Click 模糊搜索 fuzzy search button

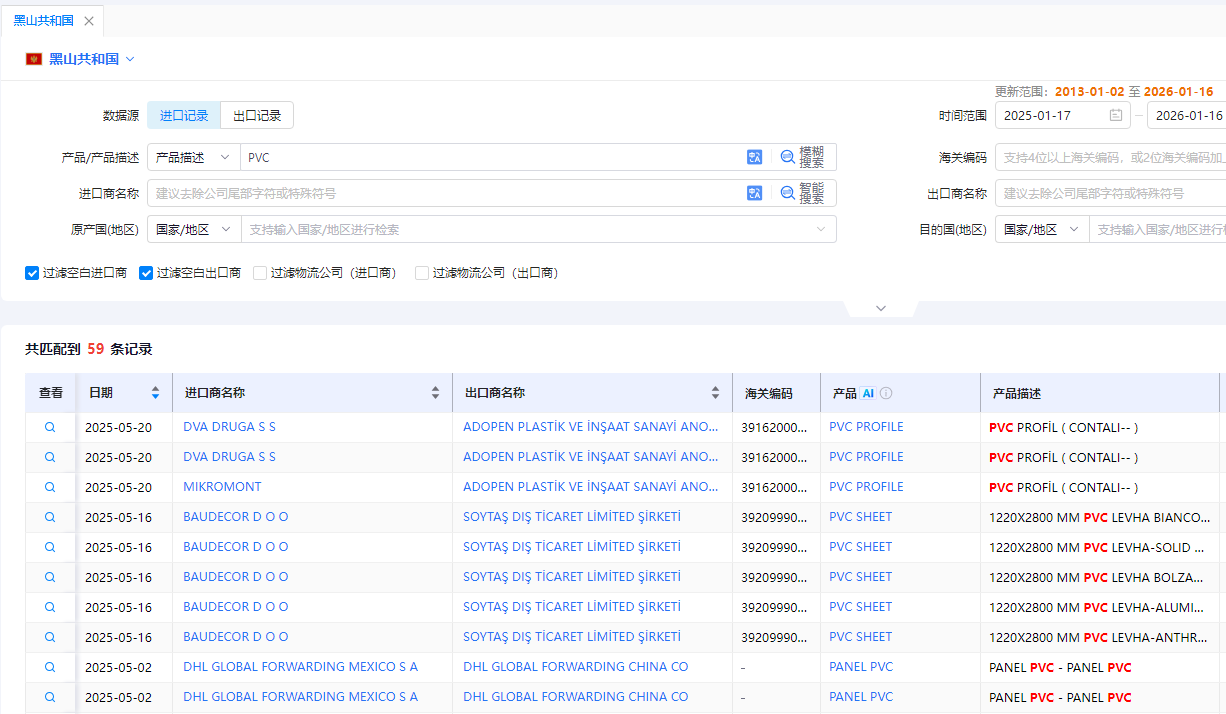tap(802, 157)
